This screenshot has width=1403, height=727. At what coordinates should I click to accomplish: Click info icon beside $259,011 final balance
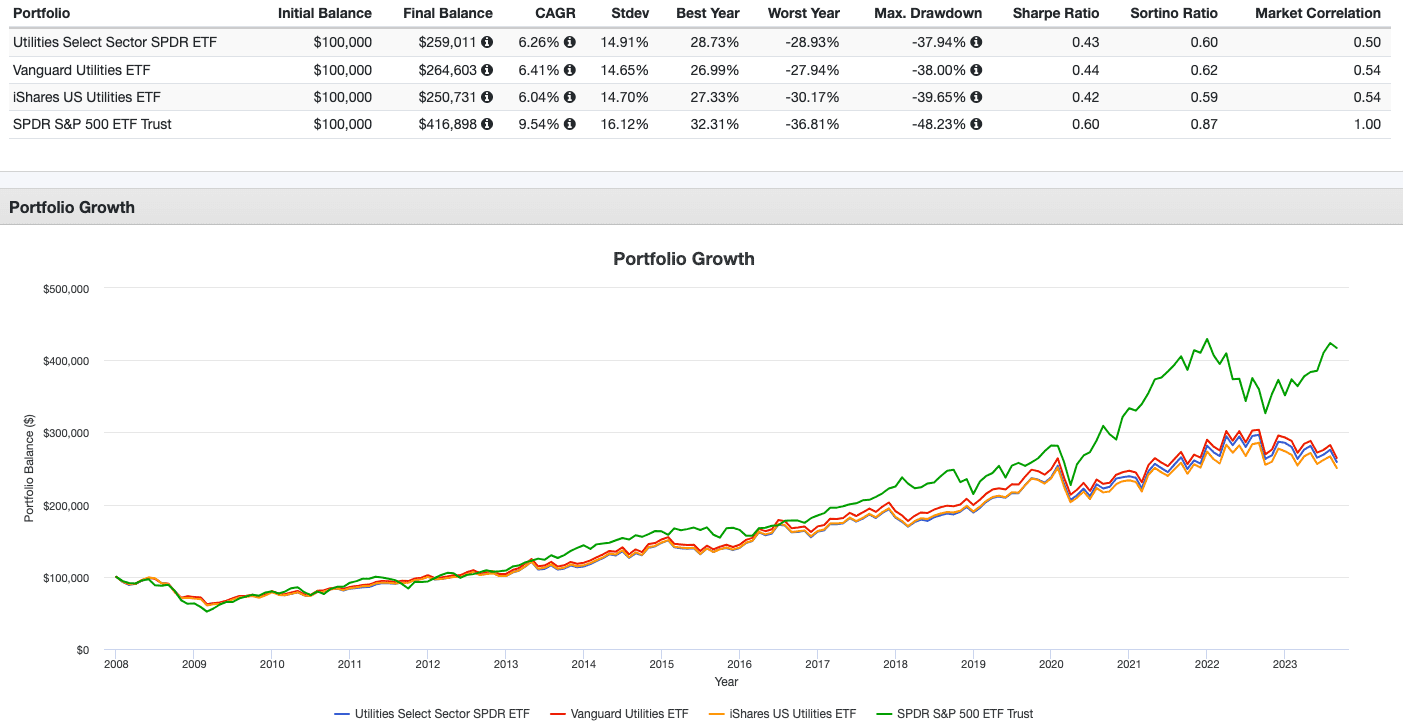(487, 43)
